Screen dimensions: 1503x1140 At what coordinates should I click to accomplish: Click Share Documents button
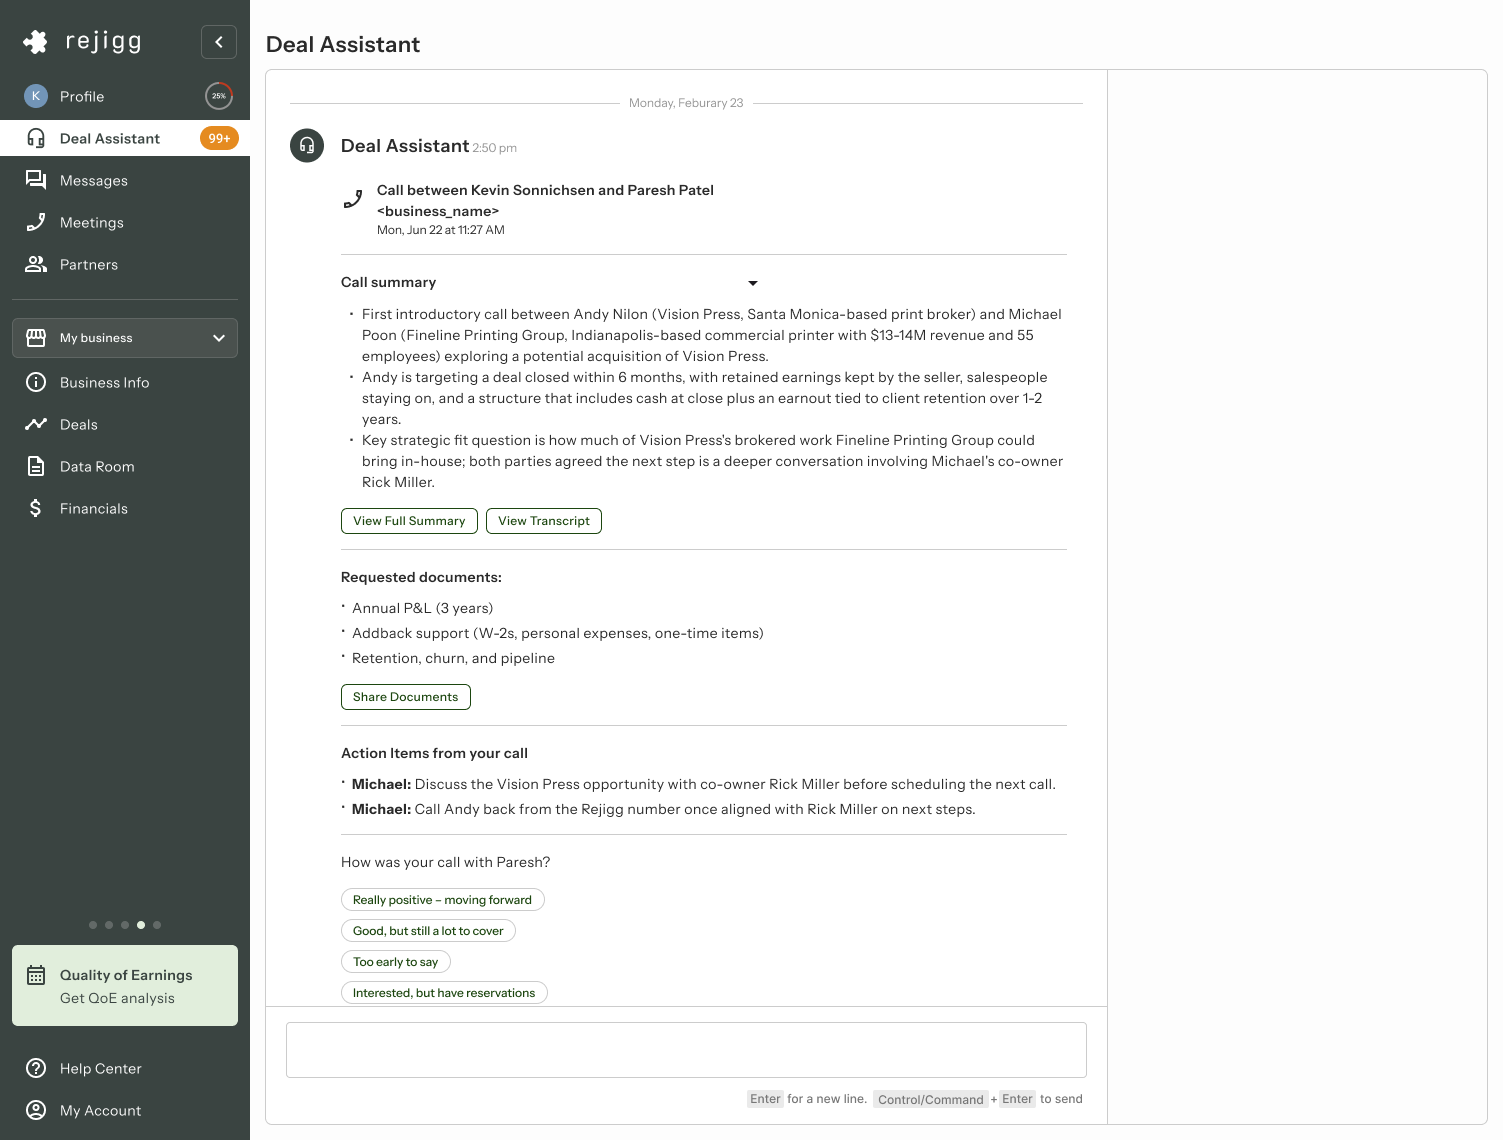405,697
